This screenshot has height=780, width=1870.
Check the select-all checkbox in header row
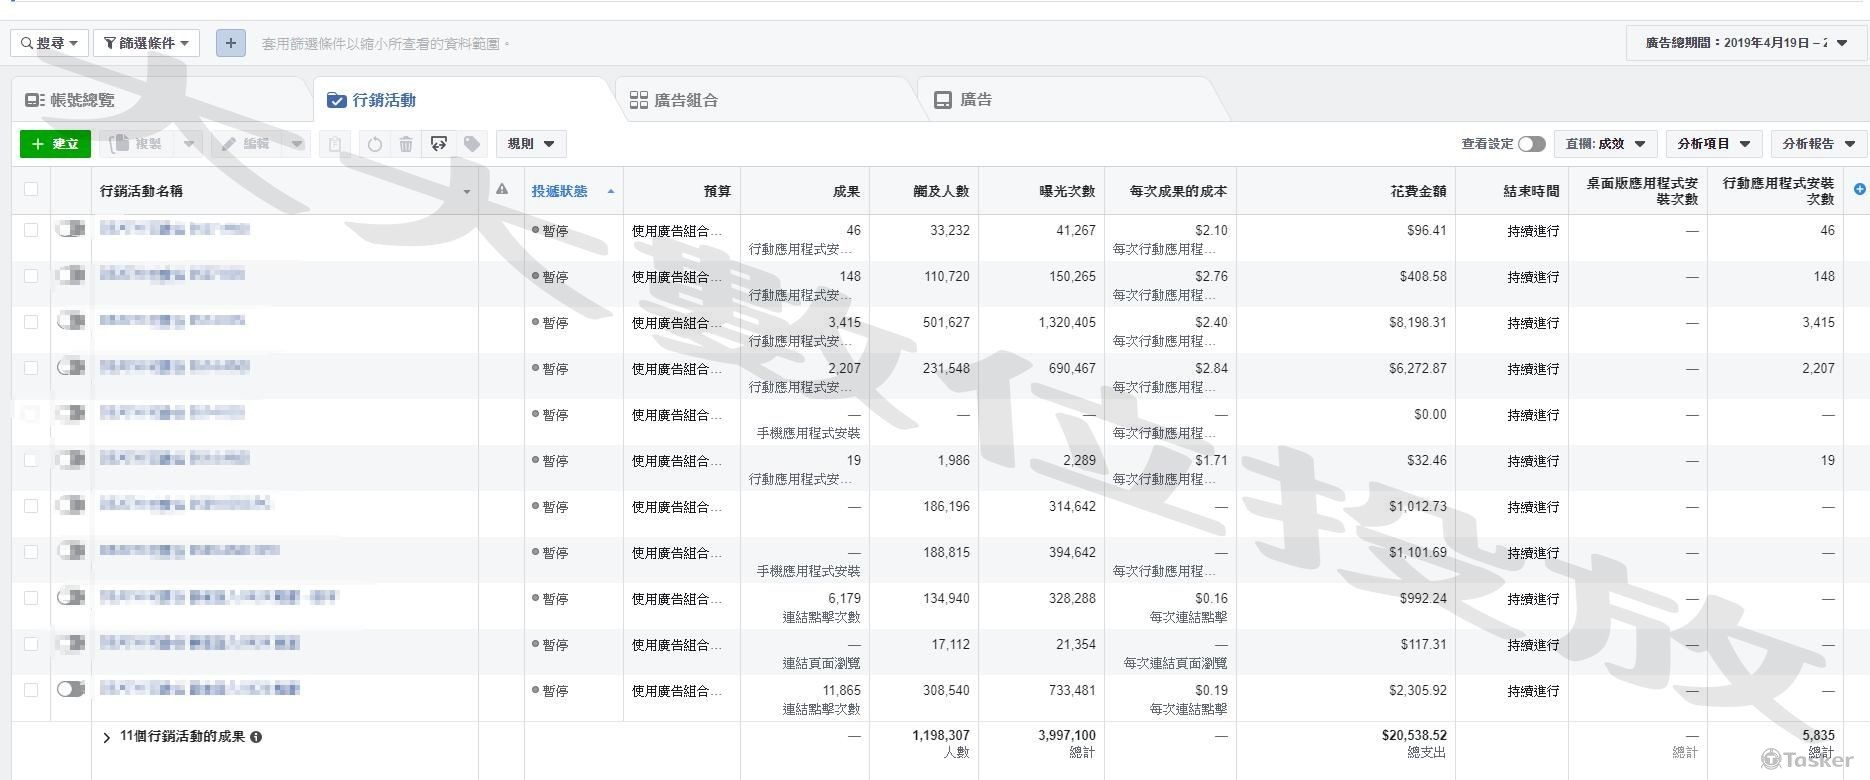(x=31, y=190)
